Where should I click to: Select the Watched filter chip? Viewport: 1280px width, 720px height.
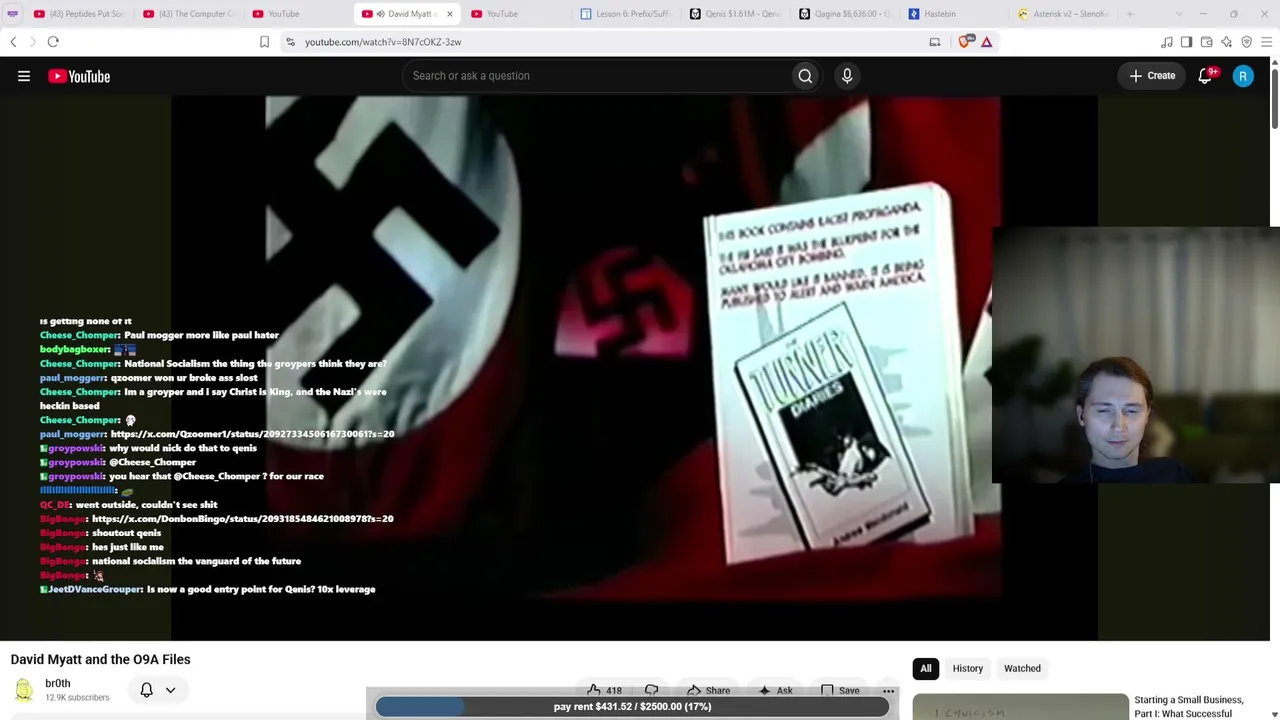[x=1022, y=668]
